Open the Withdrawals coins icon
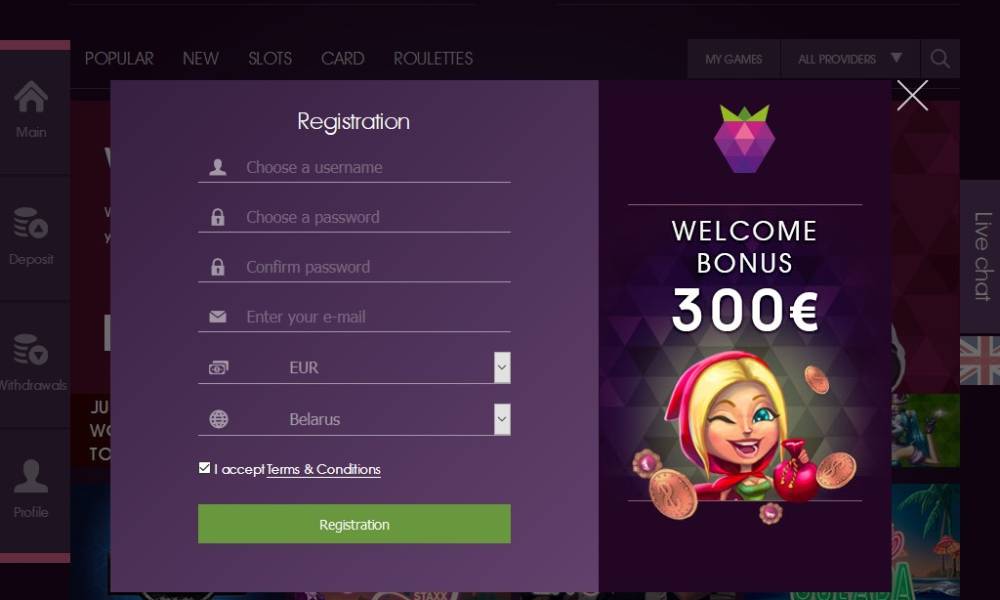This screenshot has width=1000, height=600. tap(31, 349)
